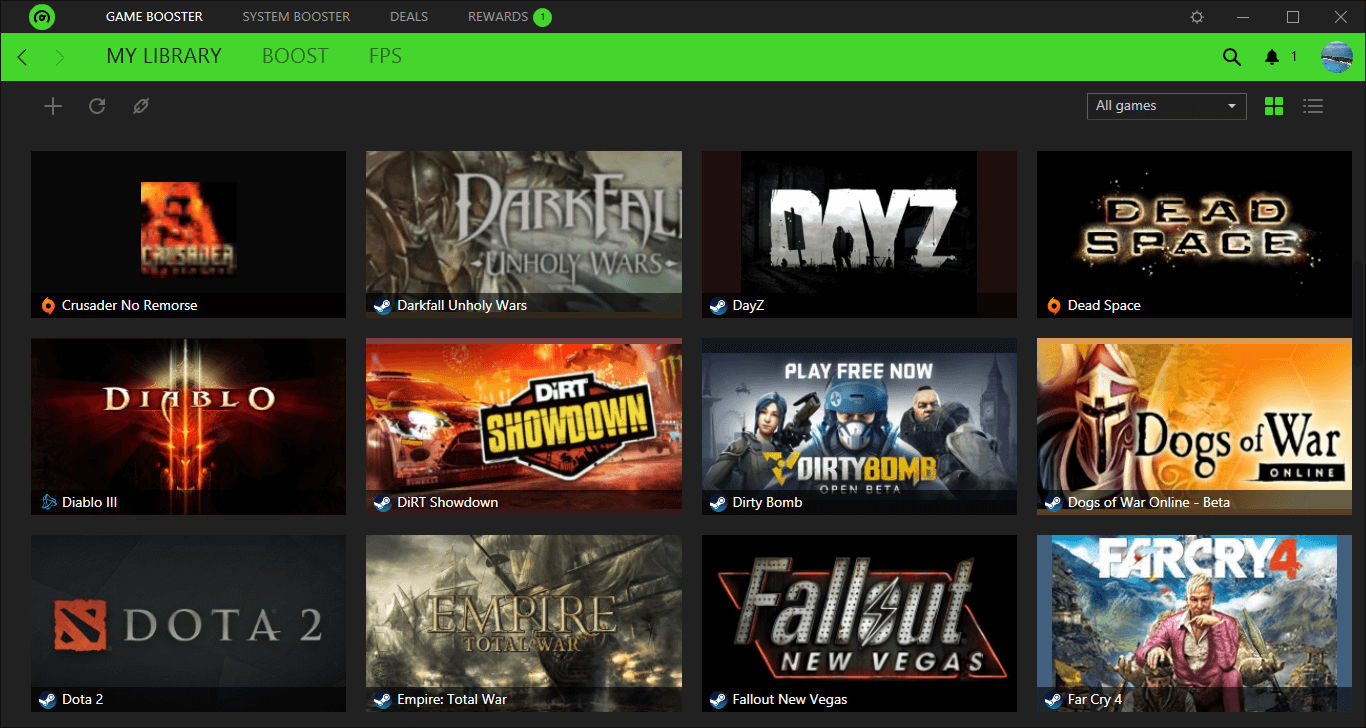Expand the All games filter dropdown
This screenshot has width=1366, height=728.
point(1166,106)
